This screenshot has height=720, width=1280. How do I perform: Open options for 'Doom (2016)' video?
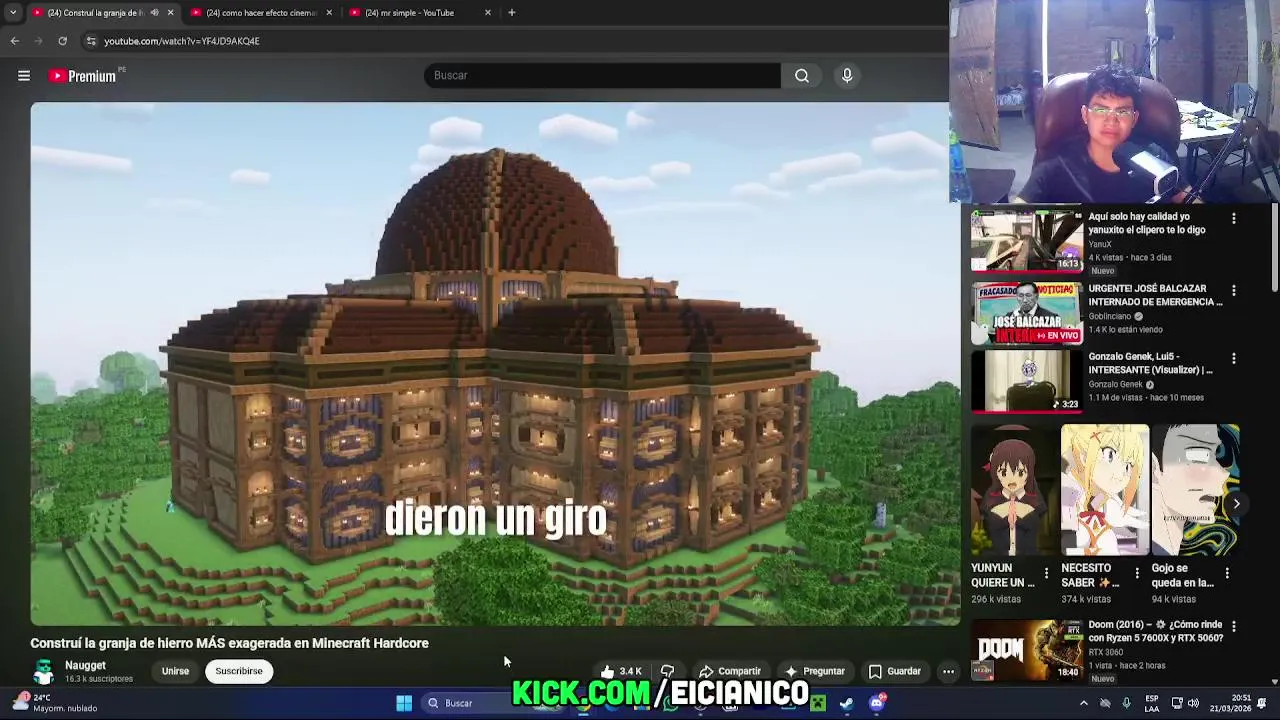click(1233, 626)
